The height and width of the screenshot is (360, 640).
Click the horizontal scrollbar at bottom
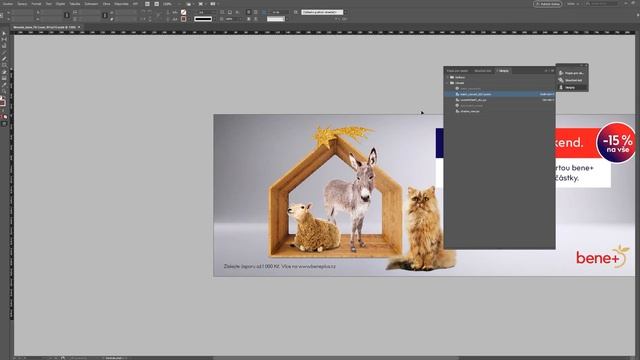335,358
